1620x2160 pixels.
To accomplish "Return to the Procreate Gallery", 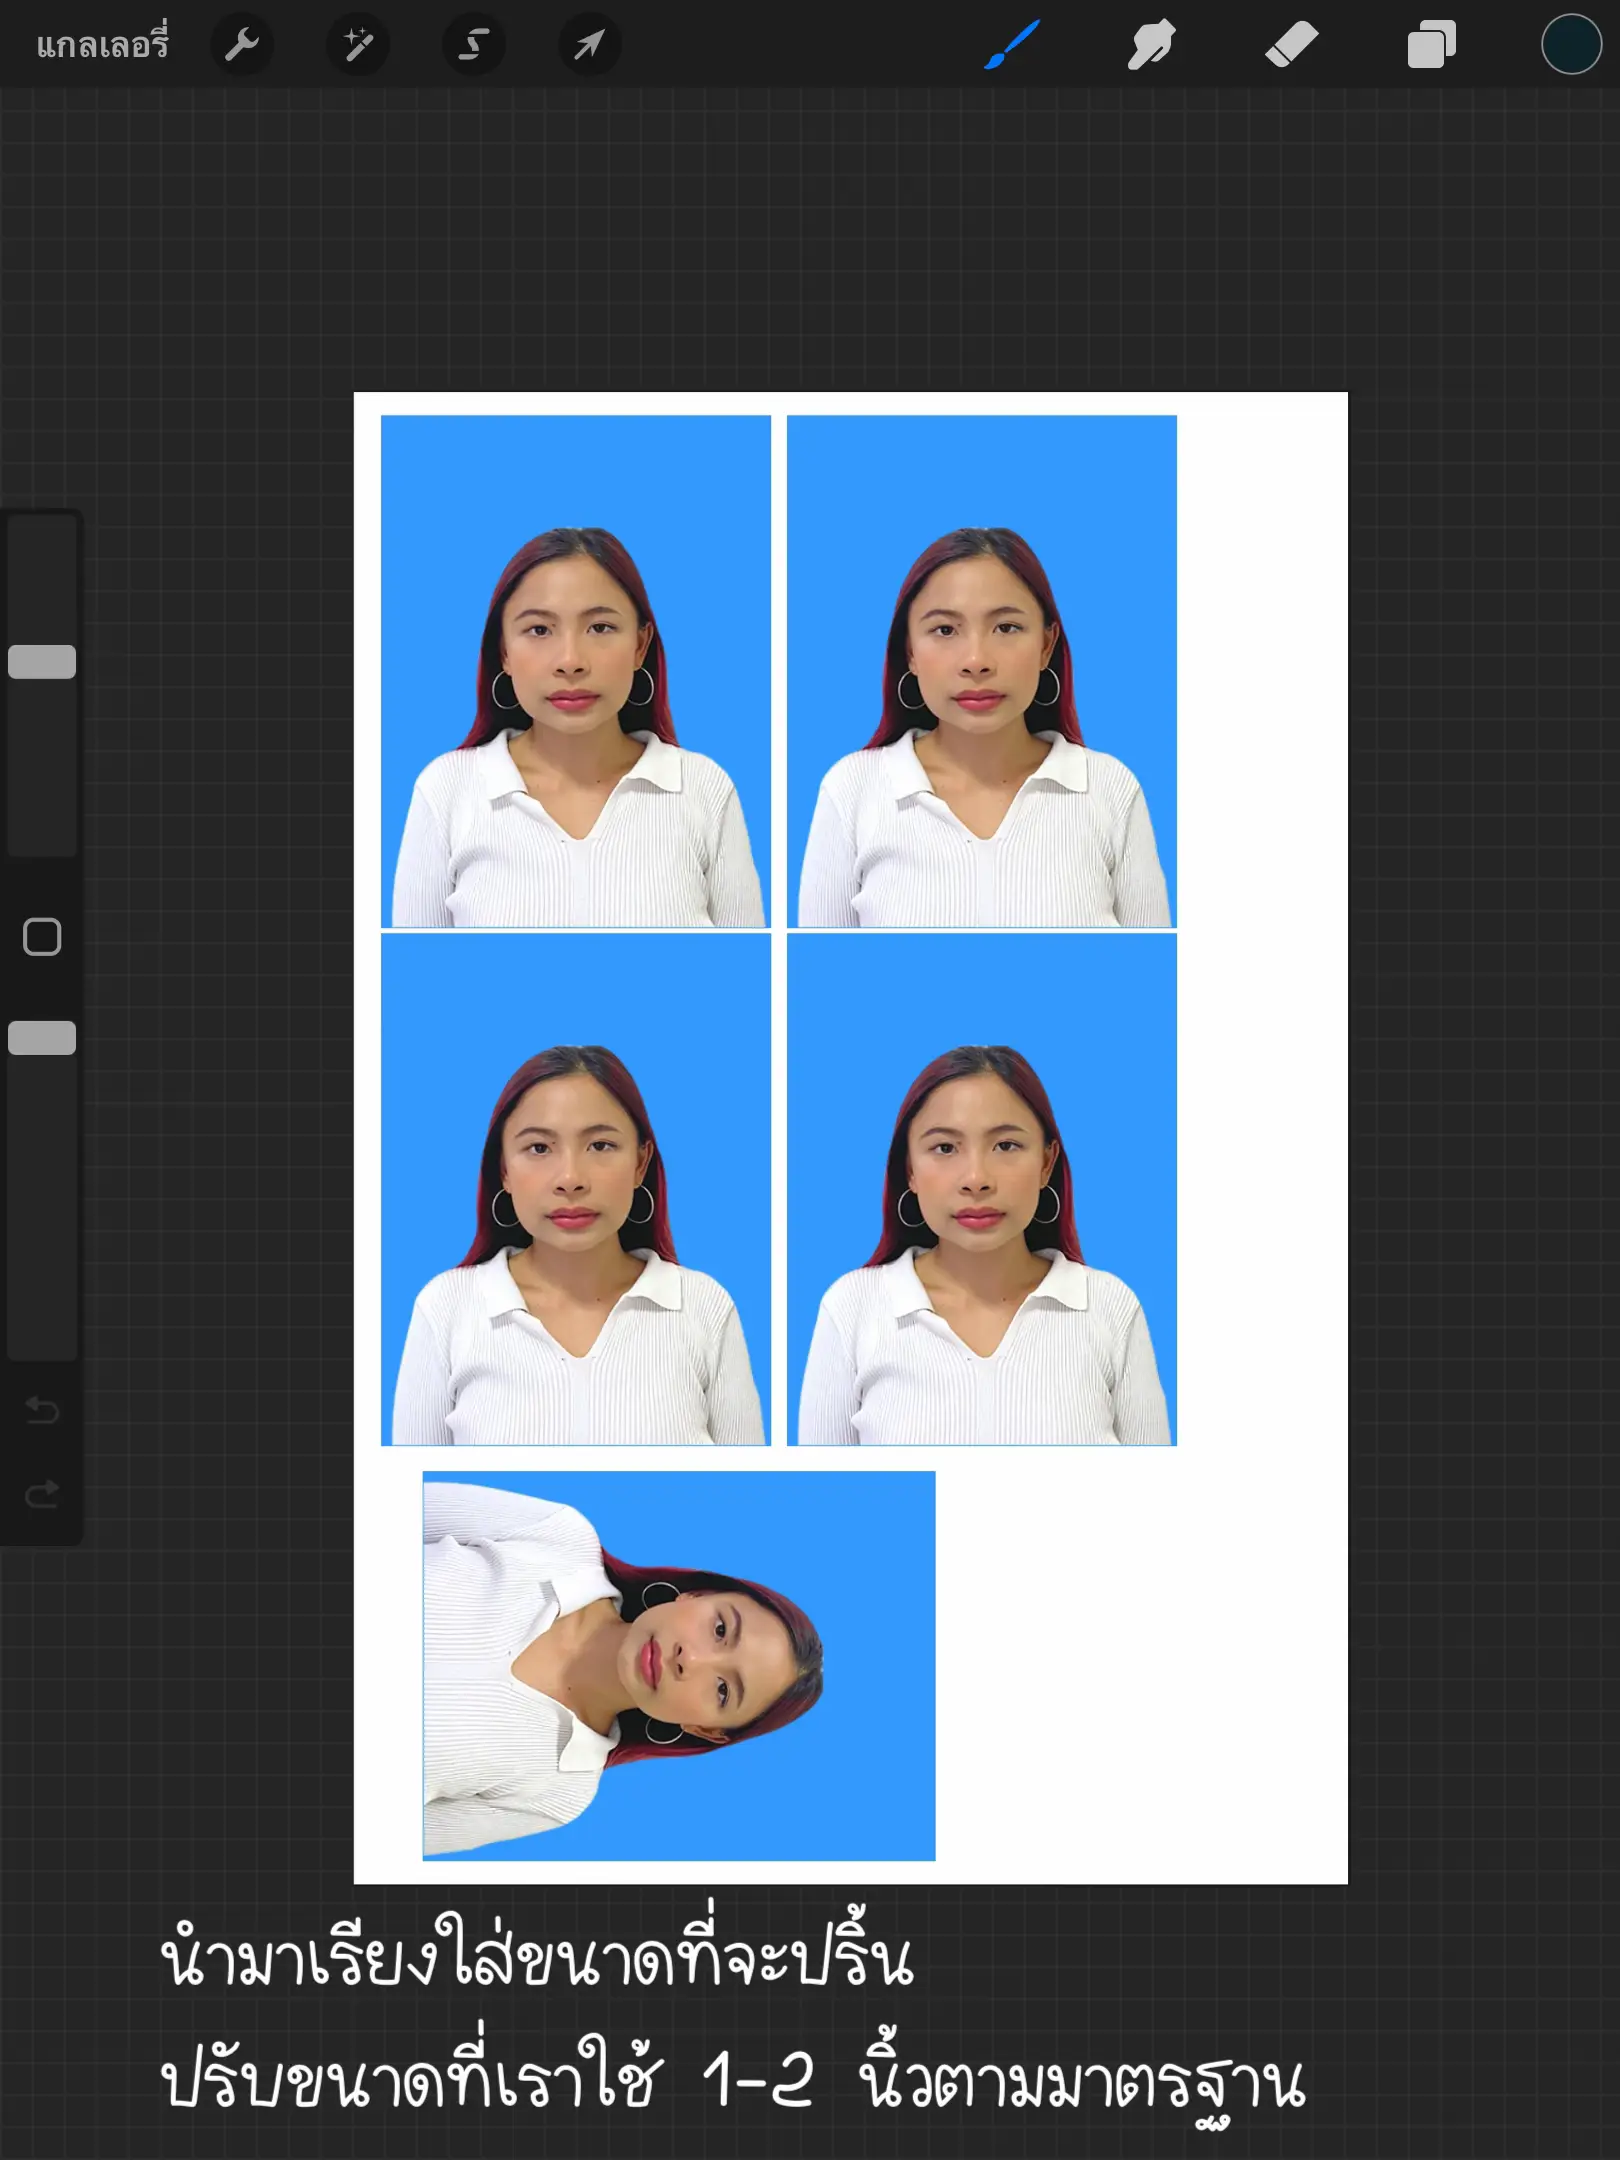I will click(x=100, y=44).
